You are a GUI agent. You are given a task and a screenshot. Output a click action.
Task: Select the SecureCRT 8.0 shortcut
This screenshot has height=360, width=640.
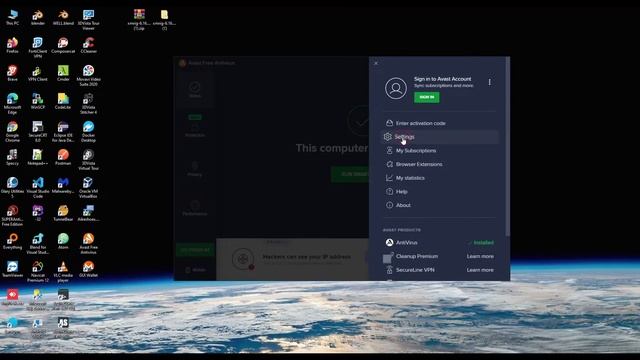click(38, 131)
